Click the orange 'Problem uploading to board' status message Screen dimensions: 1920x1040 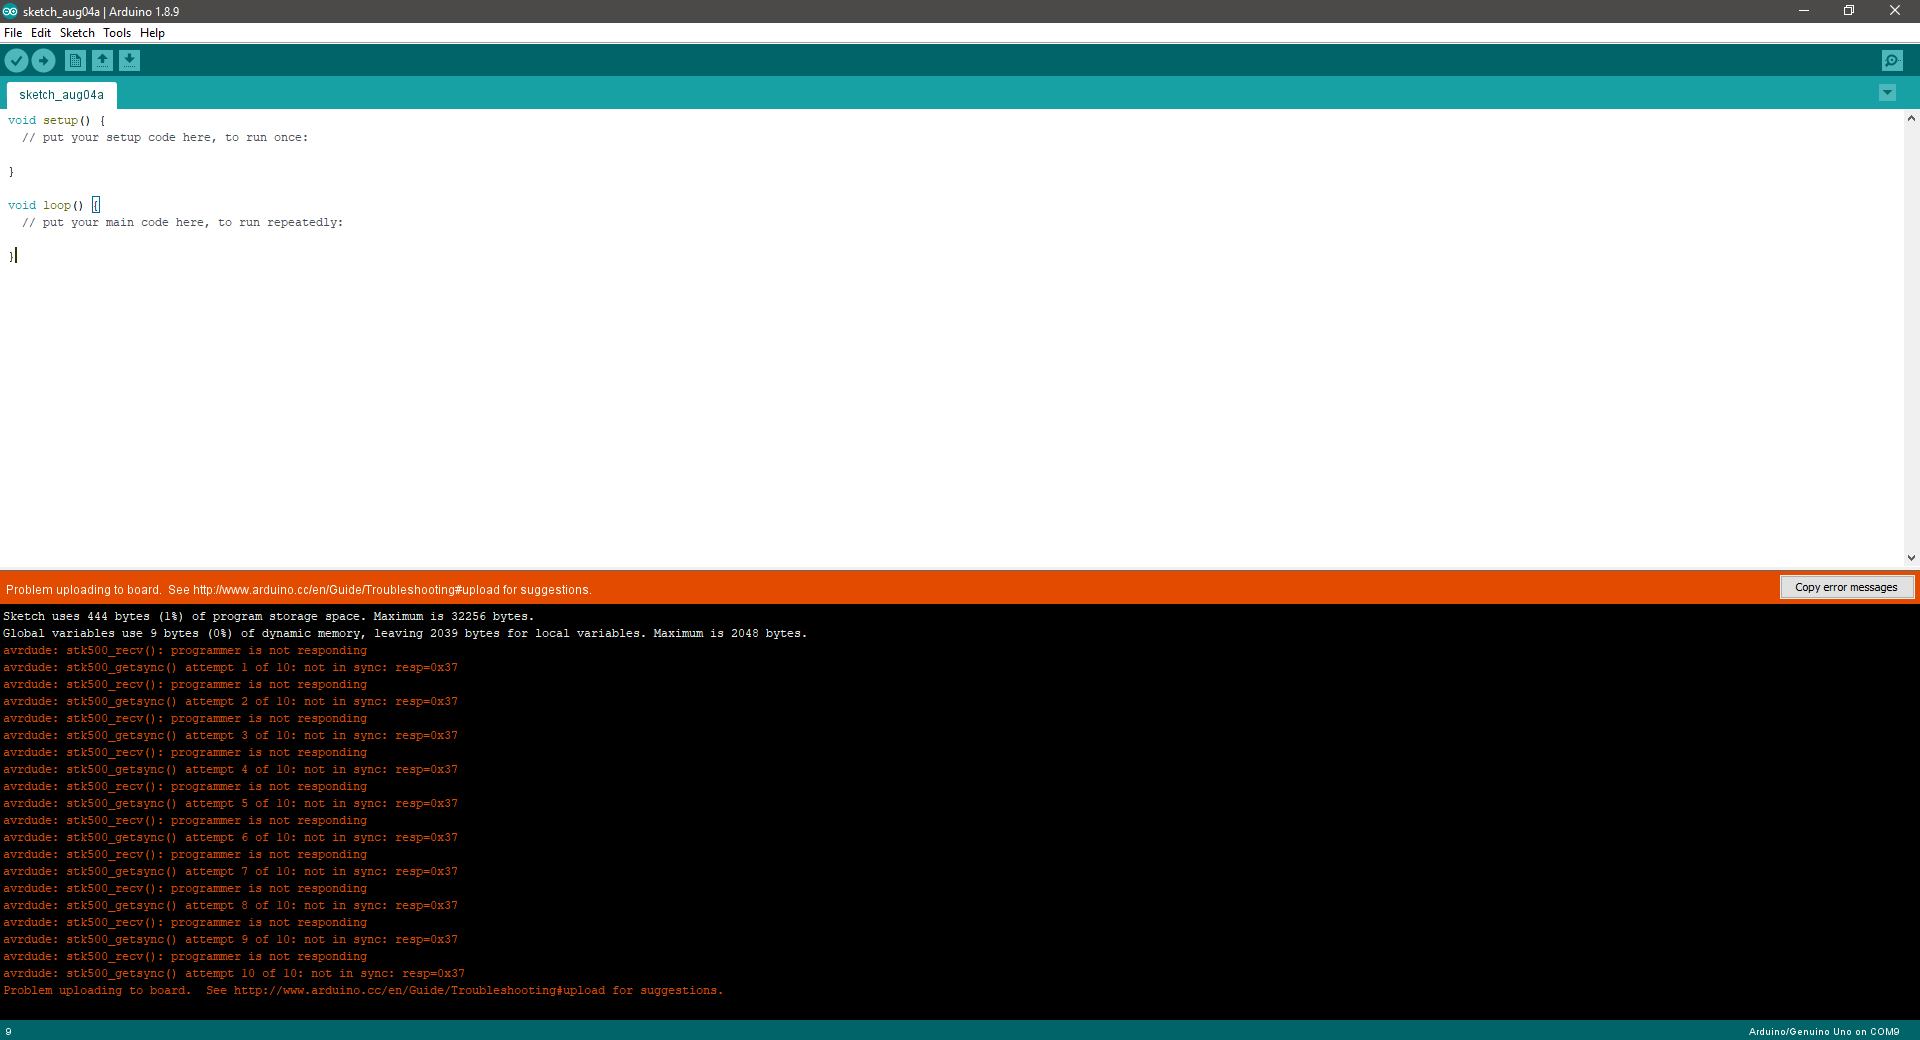[x=299, y=590]
